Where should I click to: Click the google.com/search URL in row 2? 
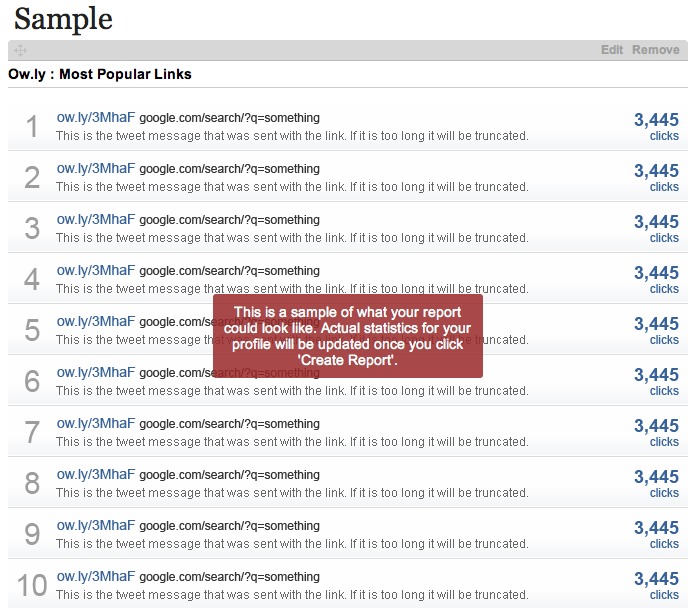pyautogui.click(x=229, y=169)
